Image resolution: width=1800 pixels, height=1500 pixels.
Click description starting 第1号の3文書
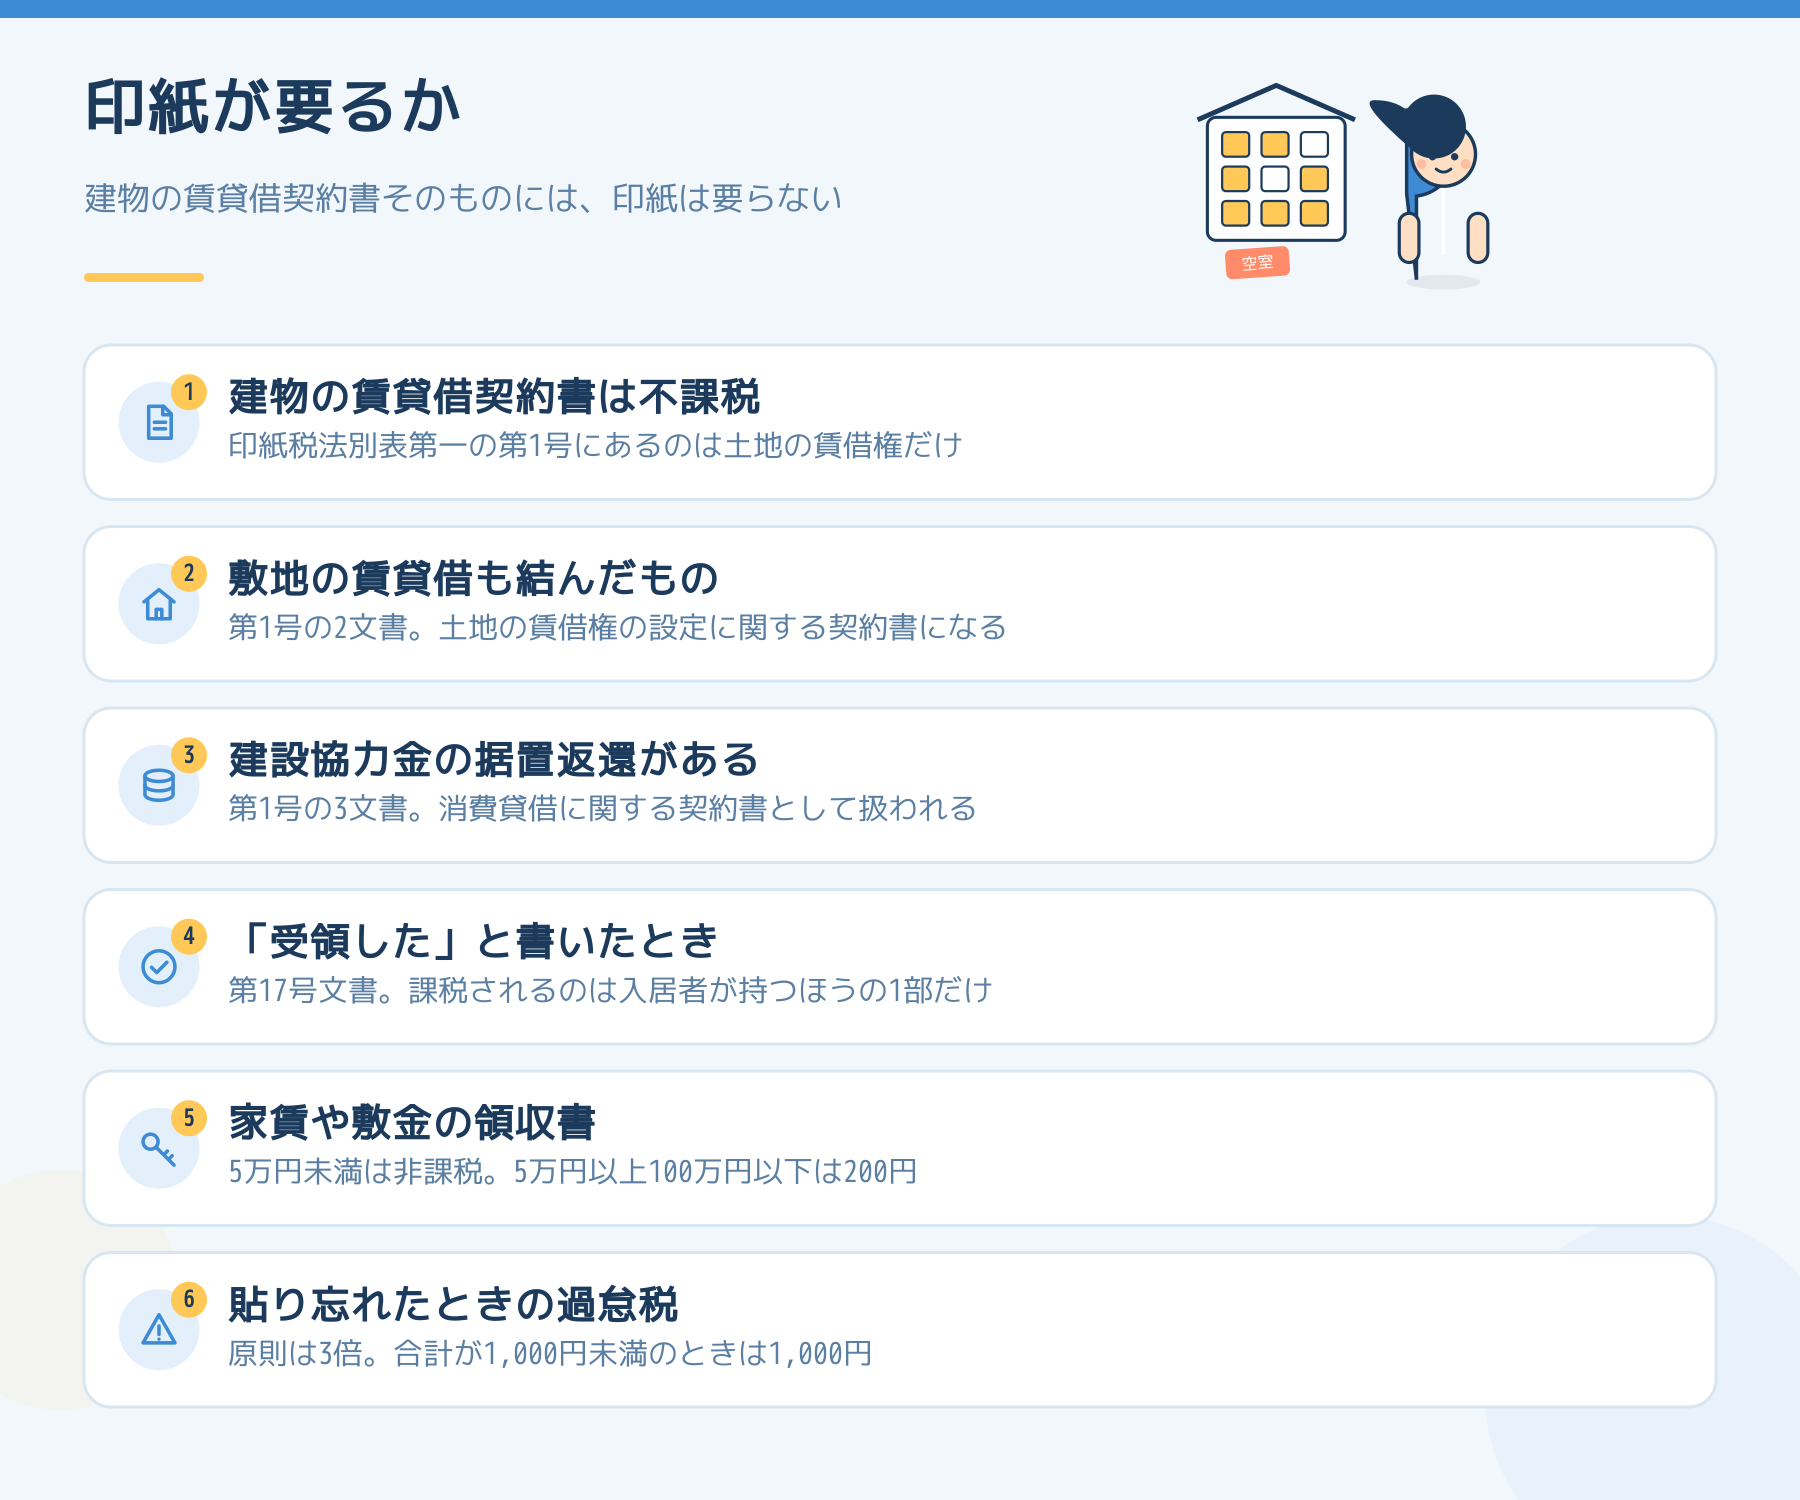click(x=602, y=808)
